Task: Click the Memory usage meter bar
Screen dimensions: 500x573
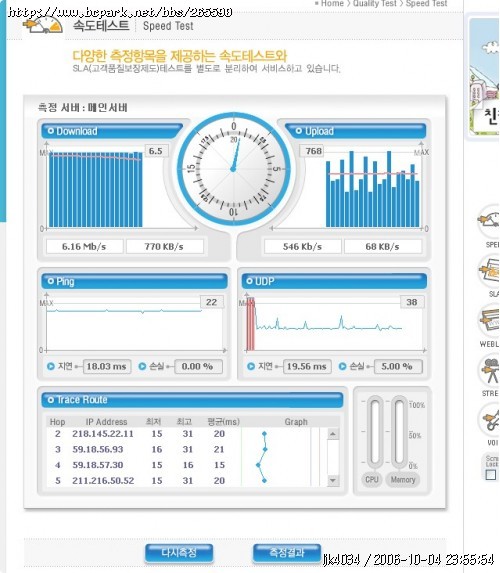Action: tap(399, 432)
